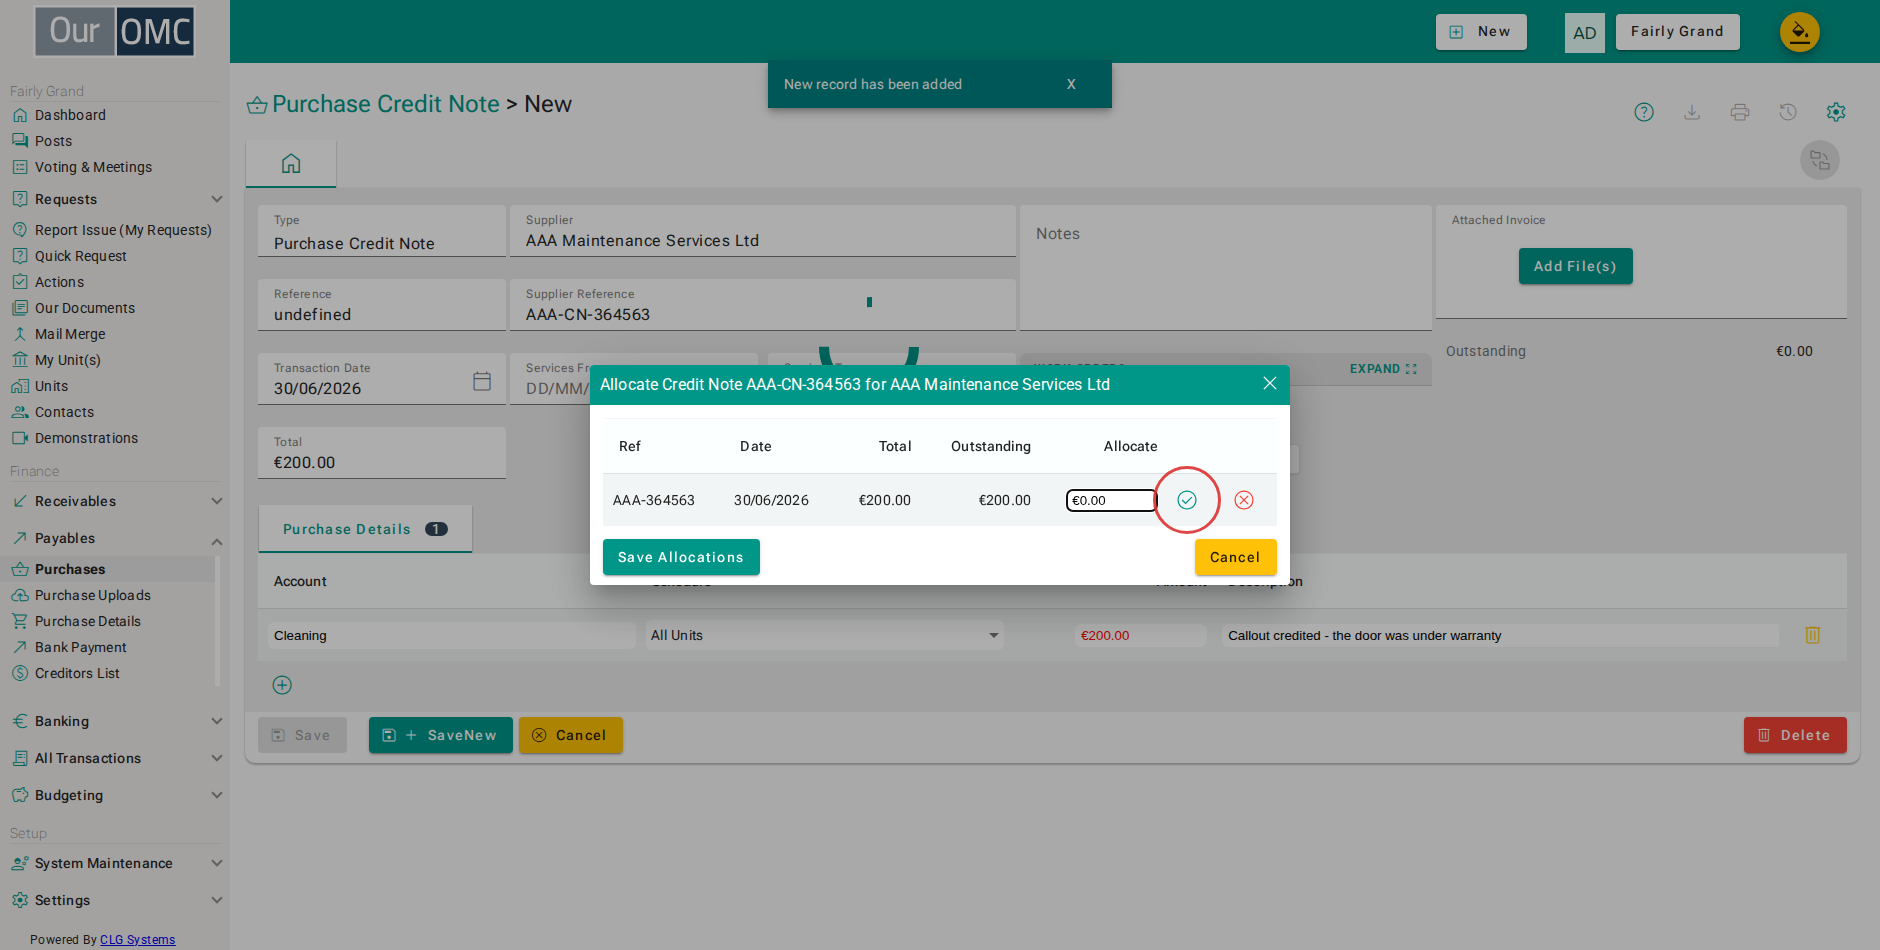Viewport: 1880px width, 950px height.
Task: Go to the home tab icon
Action: (291, 163)
